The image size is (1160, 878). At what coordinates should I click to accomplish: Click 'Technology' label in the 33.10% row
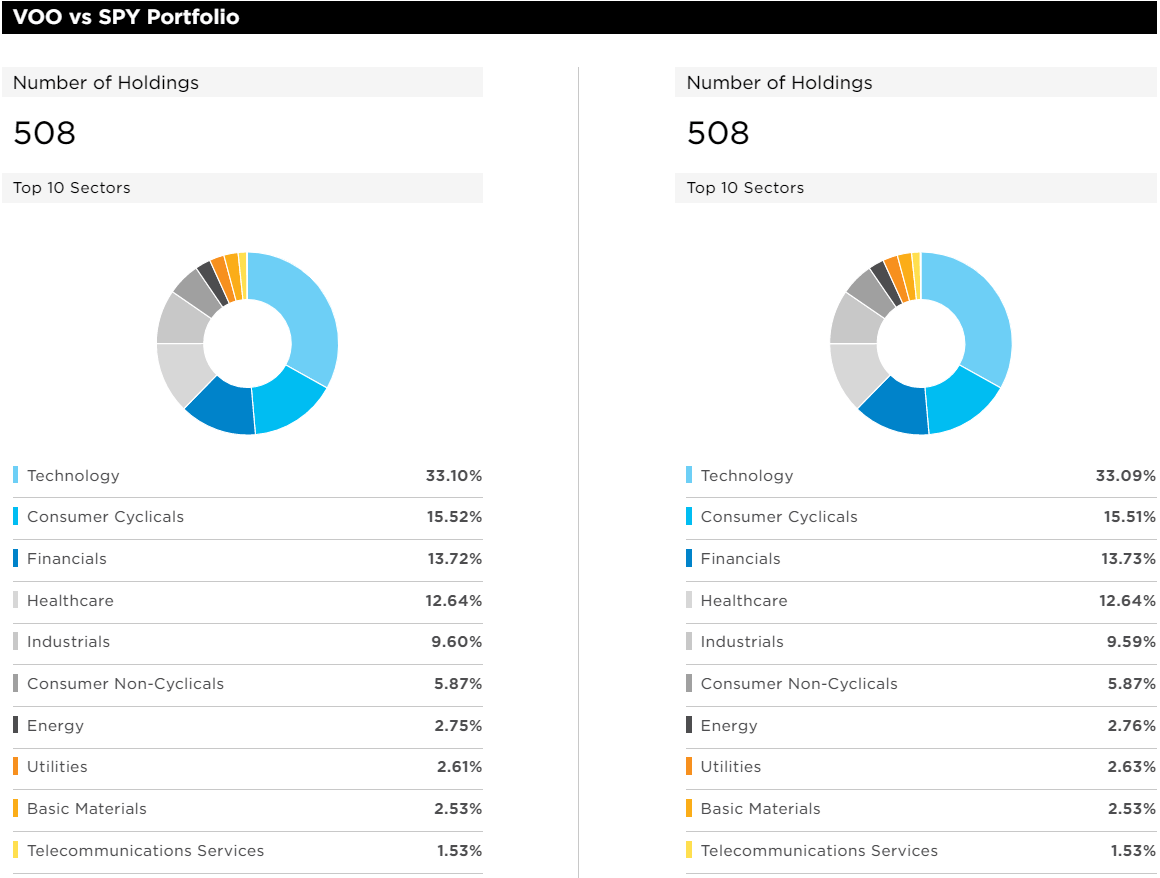(73, 476)
